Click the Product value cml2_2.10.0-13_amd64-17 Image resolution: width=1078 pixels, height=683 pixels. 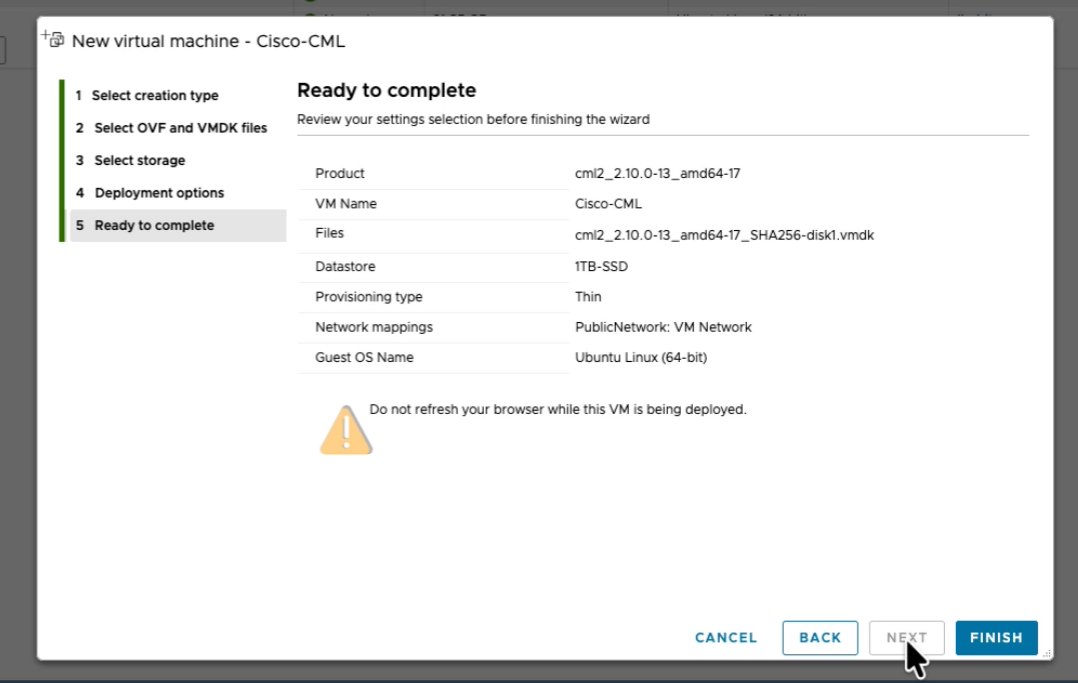pos(657,173)
